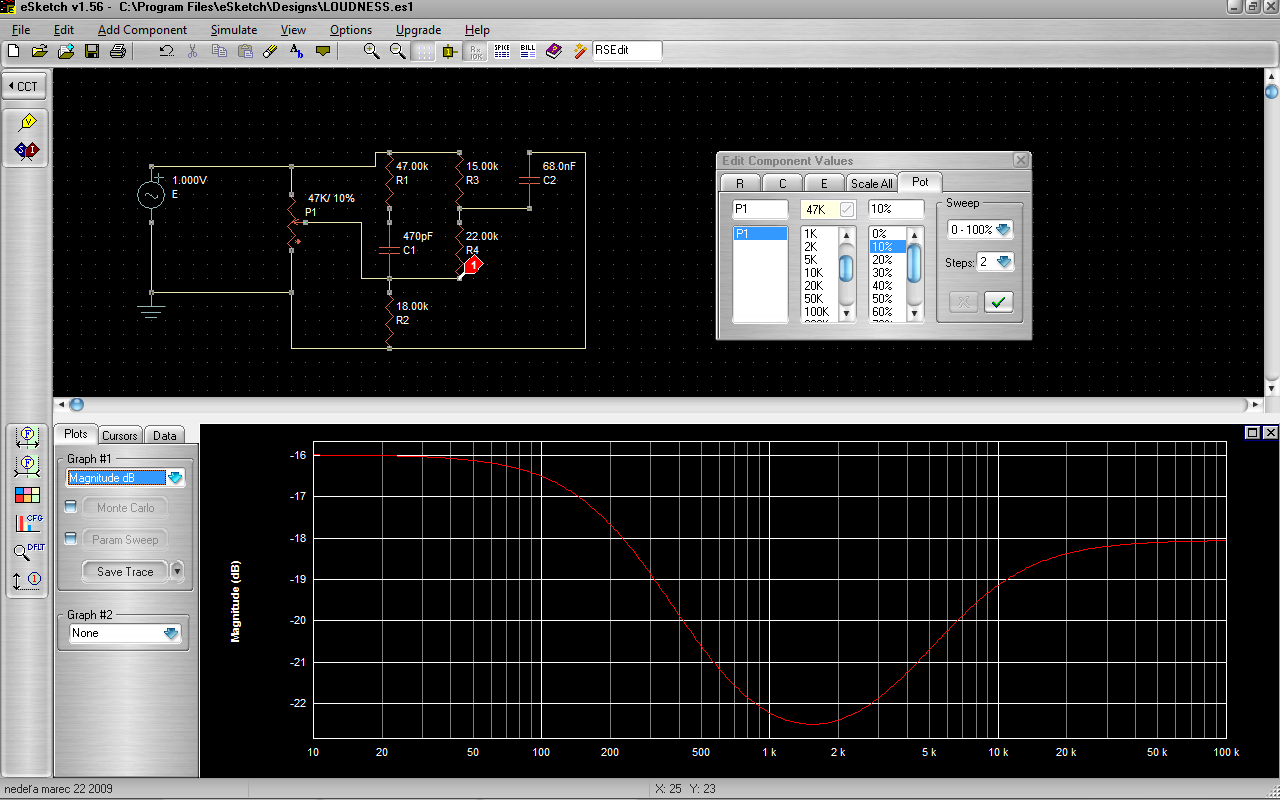
Task: Select 20% in the pot percentage list
Action: coord(887,260)
